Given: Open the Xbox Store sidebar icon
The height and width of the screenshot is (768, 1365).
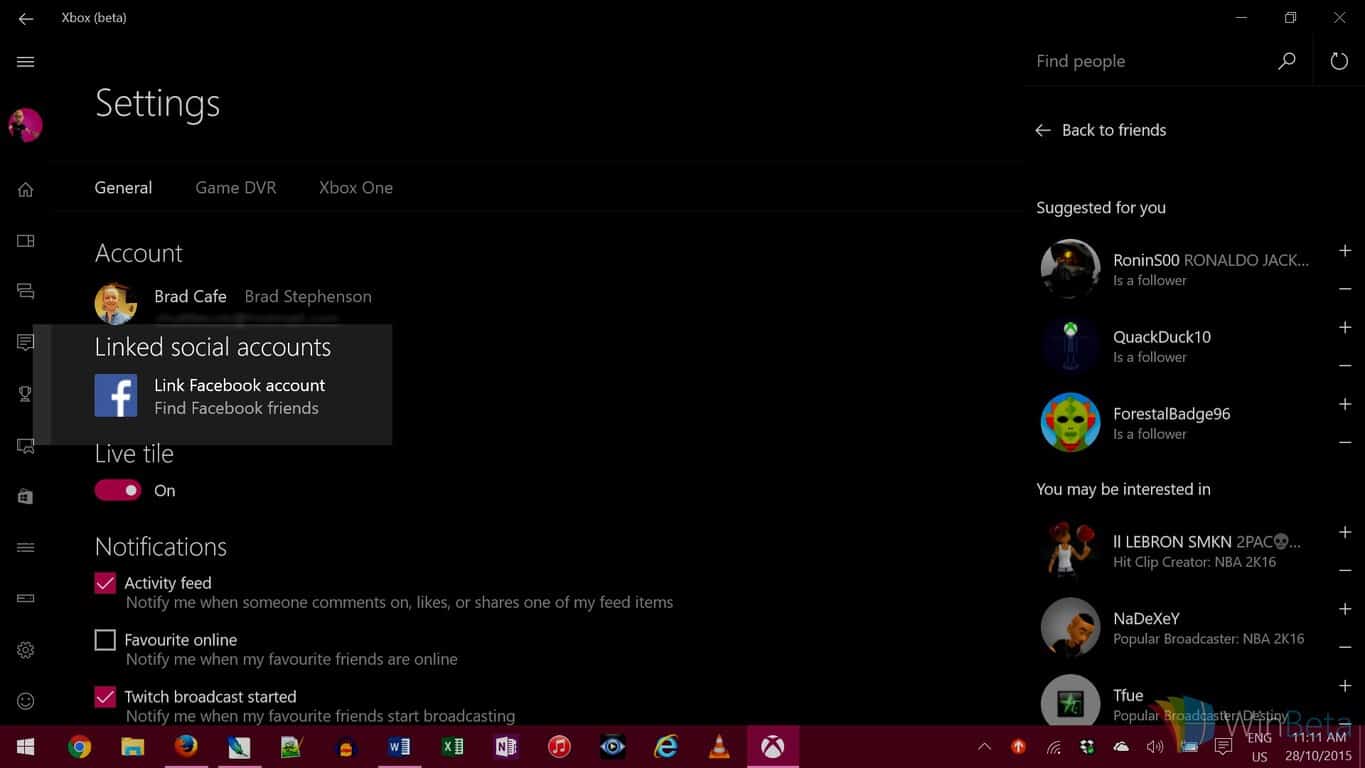Looking at the screenshot, I should pyautogui.click(x=25, y=496).
